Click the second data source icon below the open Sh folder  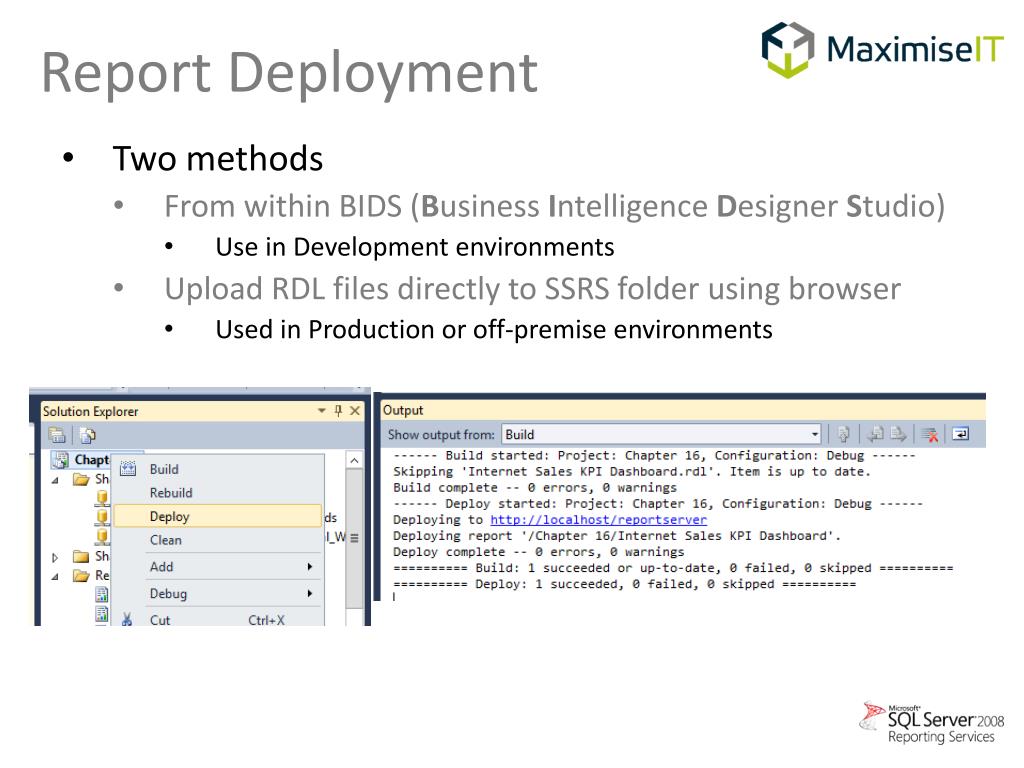[x=102, y=518]
